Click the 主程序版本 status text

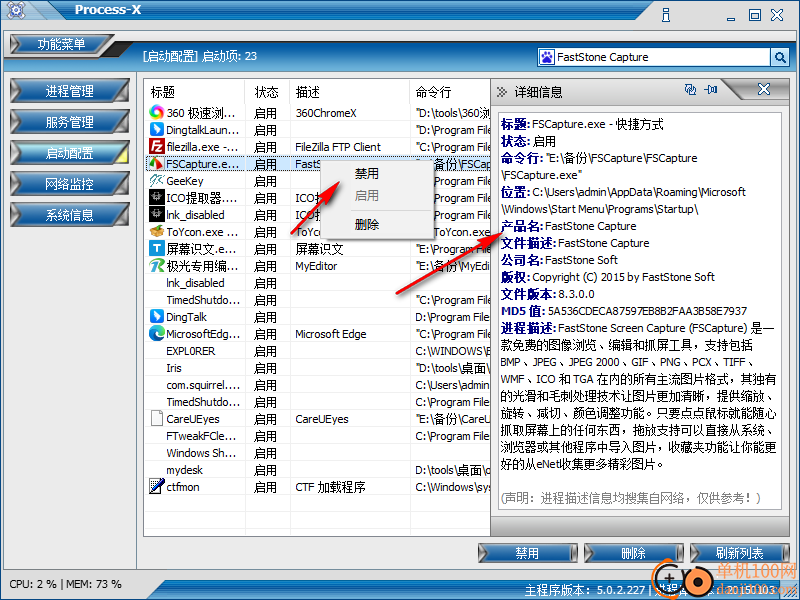(585, 590)
